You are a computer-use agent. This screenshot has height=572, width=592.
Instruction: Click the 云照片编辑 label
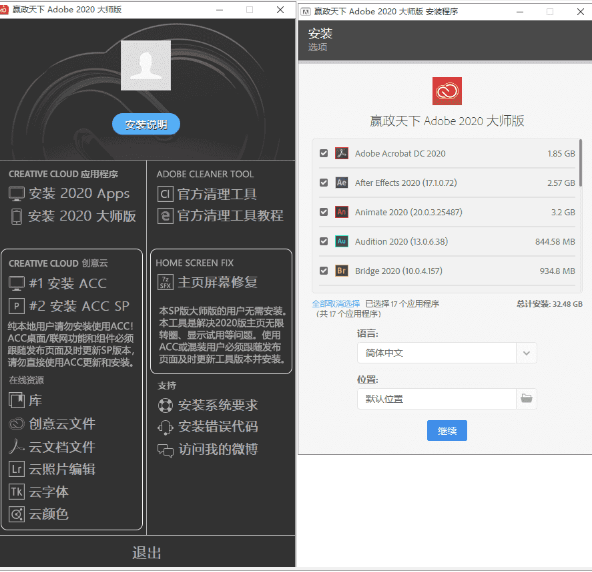pyautogui.click(x=62, y=469)
